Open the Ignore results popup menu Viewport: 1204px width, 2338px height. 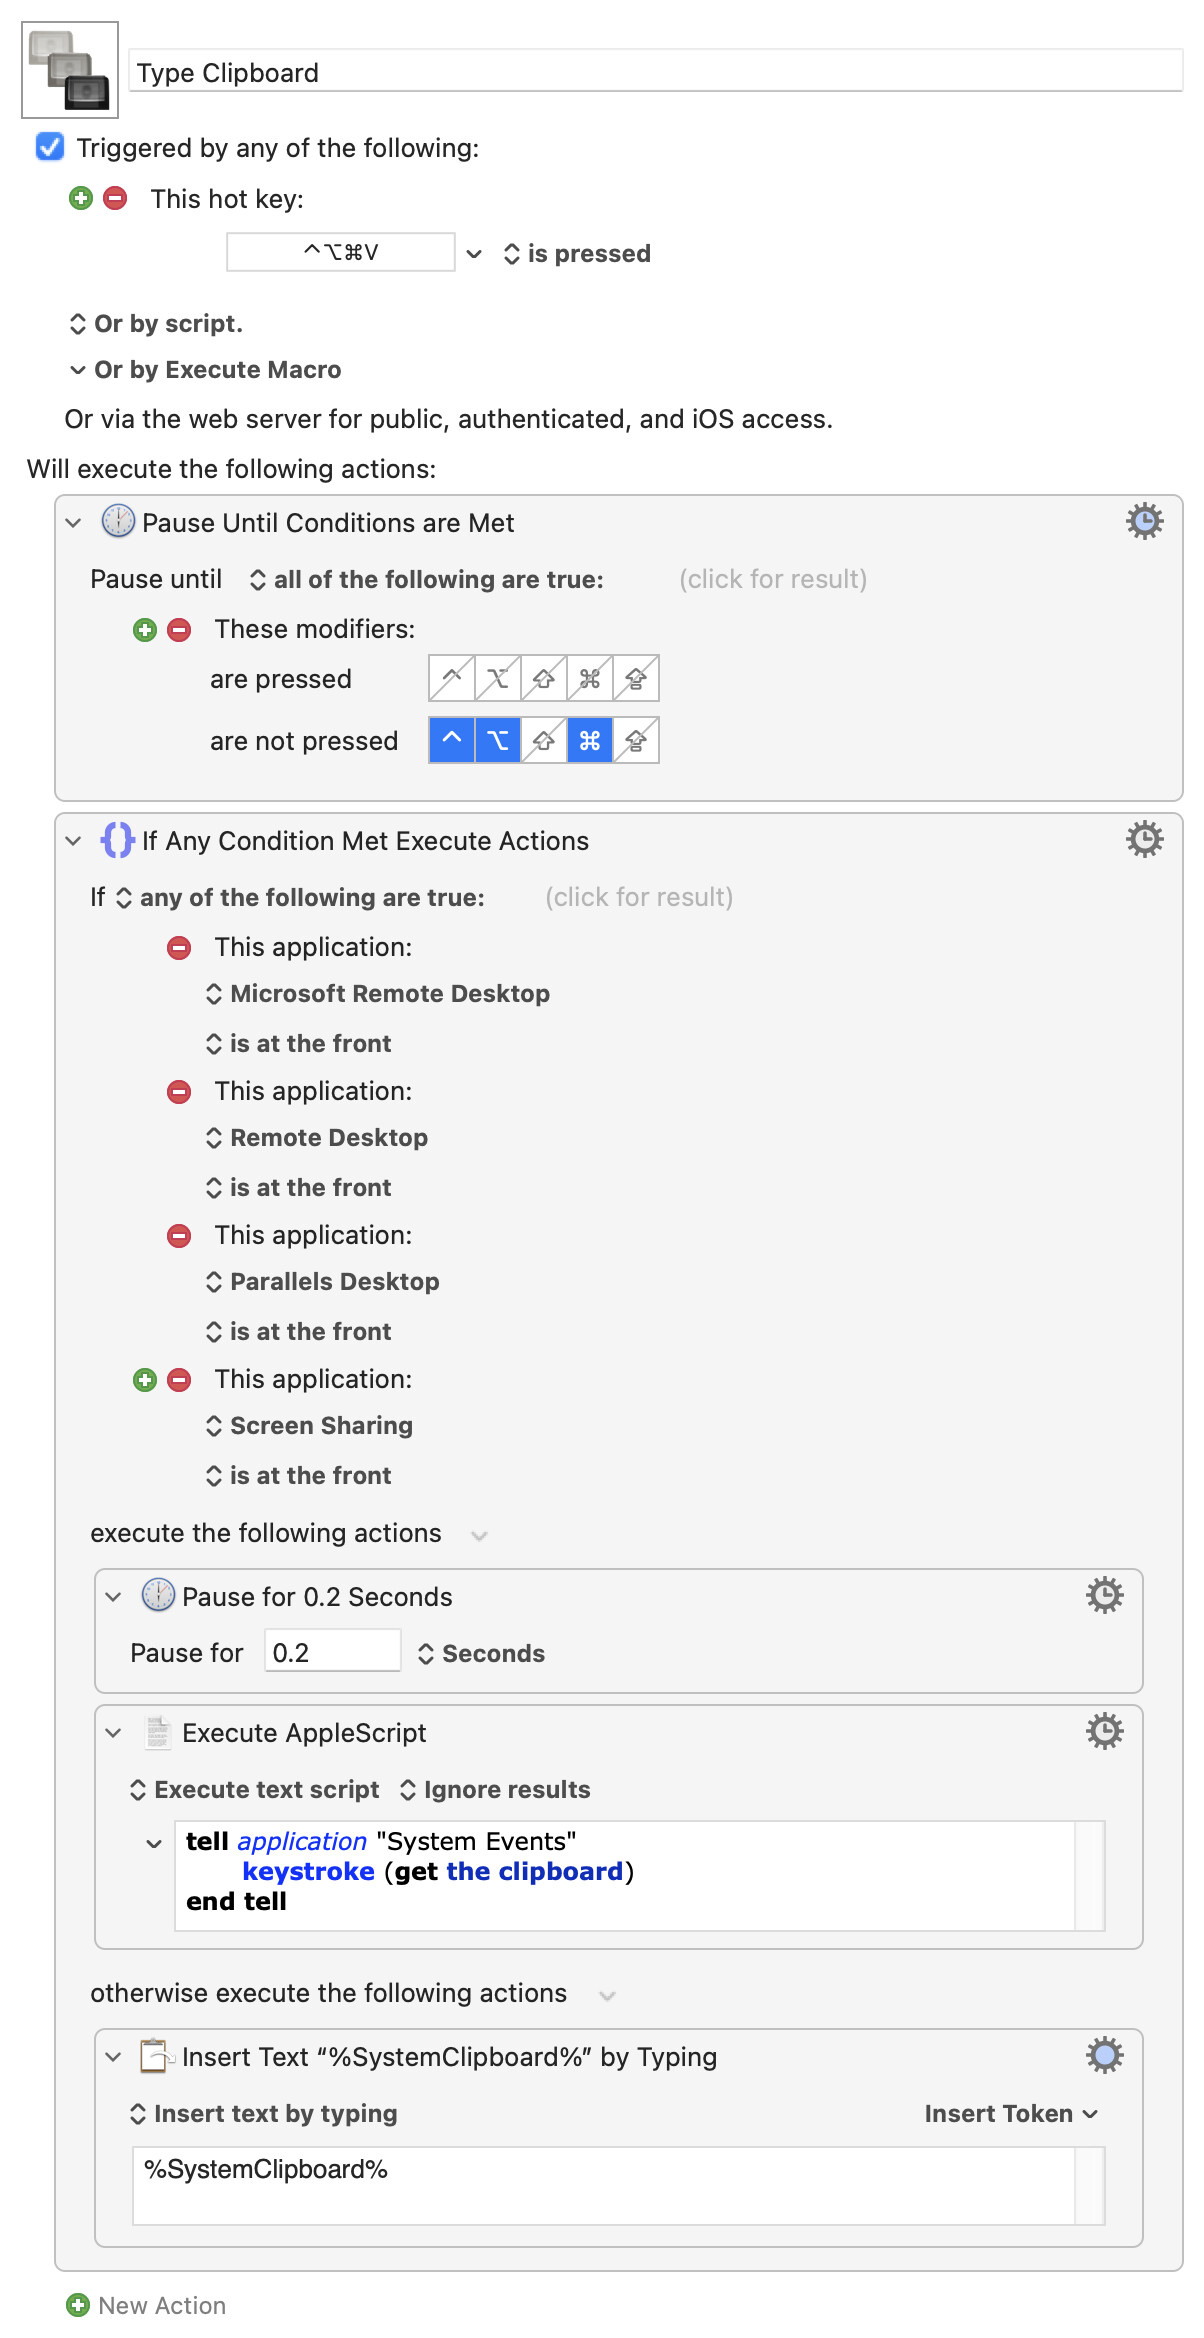pos(495,1789)
